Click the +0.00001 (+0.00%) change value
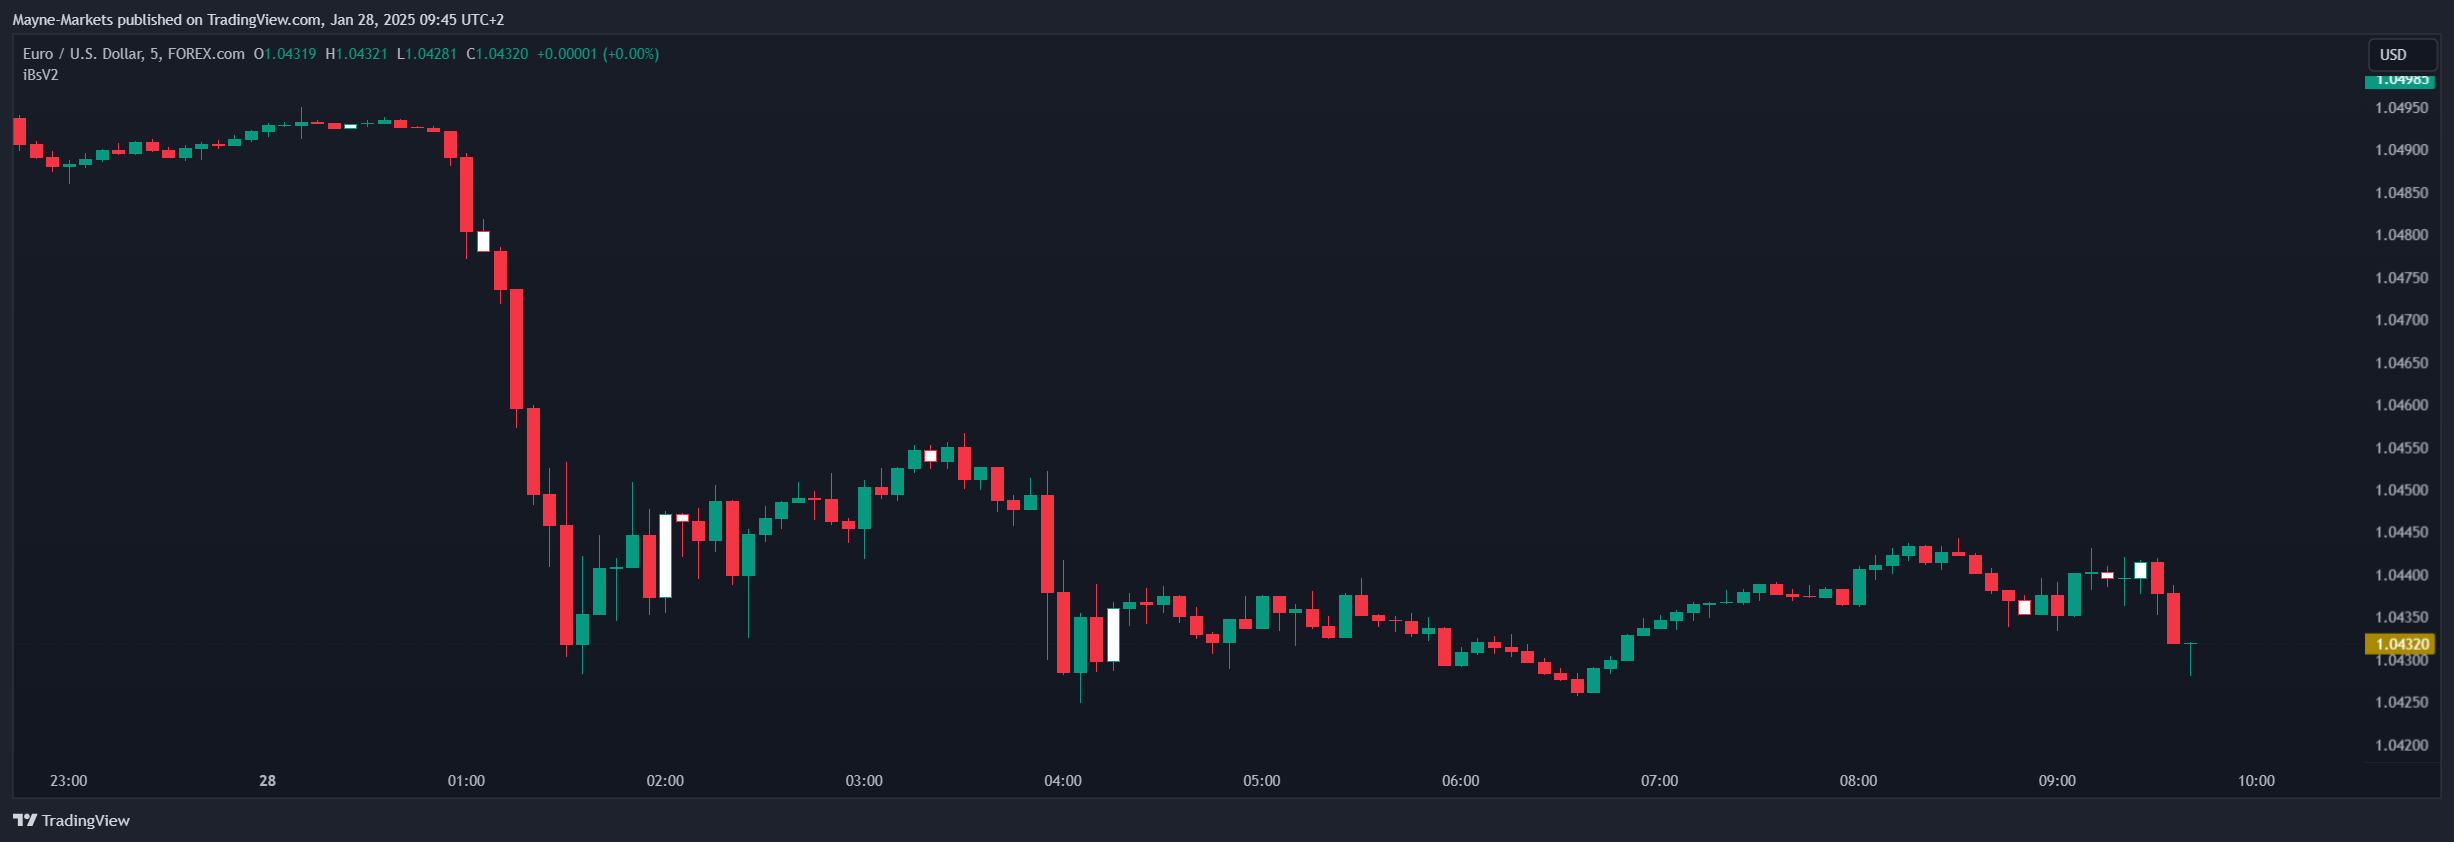This screenshot has width=2454, height=842. [598, 54]
